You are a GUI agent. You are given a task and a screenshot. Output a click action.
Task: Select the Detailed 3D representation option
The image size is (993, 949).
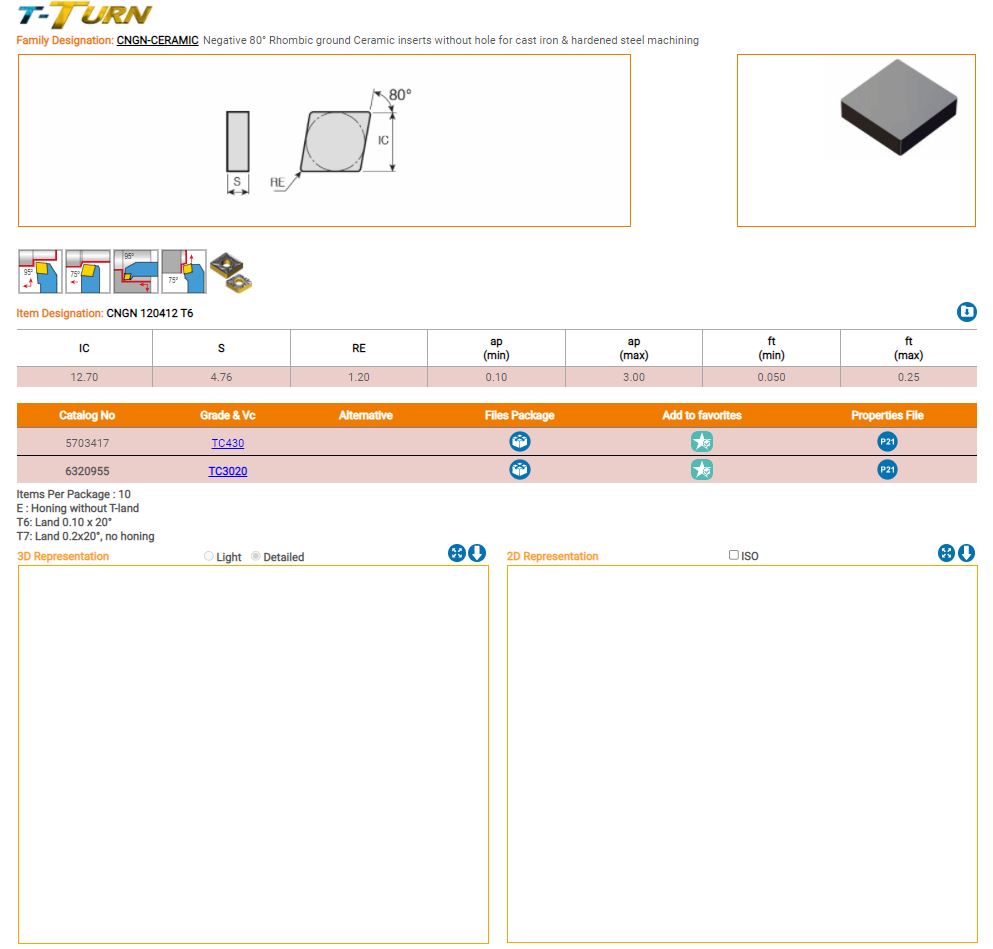click(256, 557)
